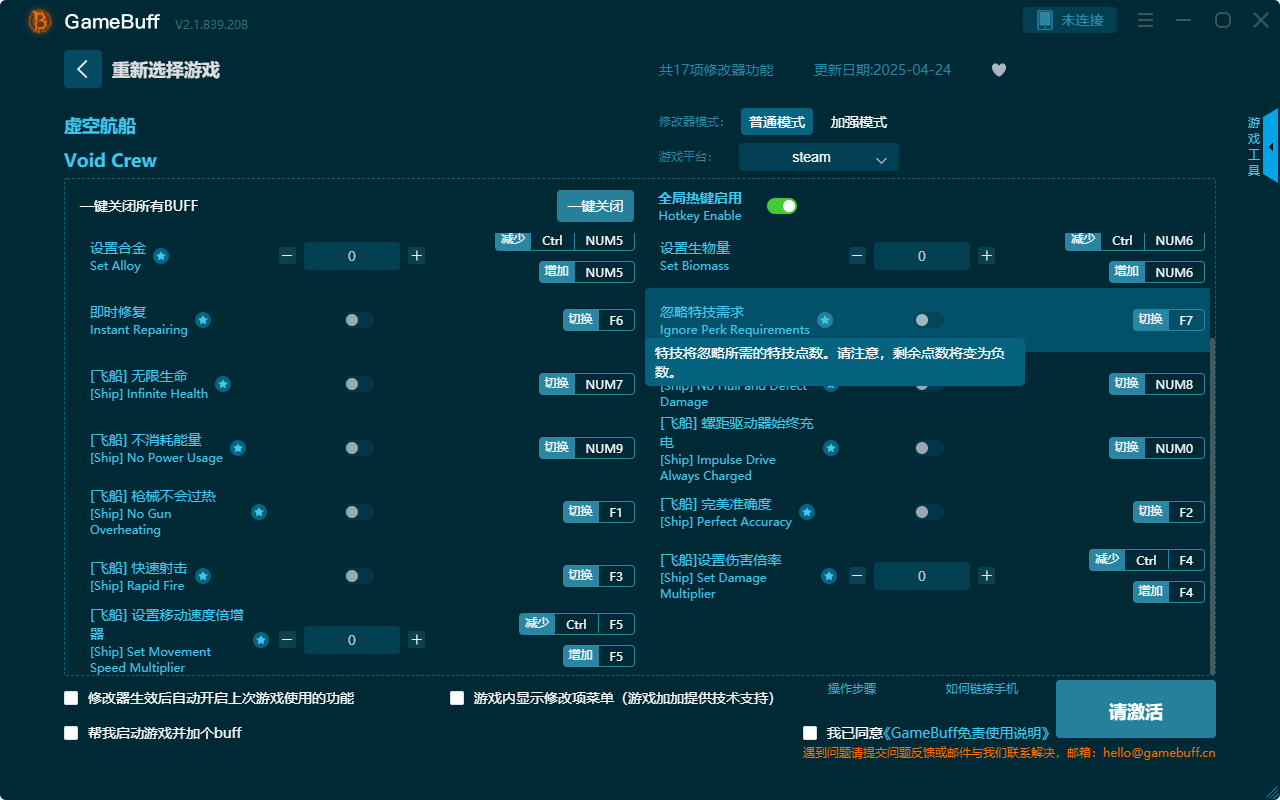Click the star beside Ignore Perk Requirements

tap(825, 320)
